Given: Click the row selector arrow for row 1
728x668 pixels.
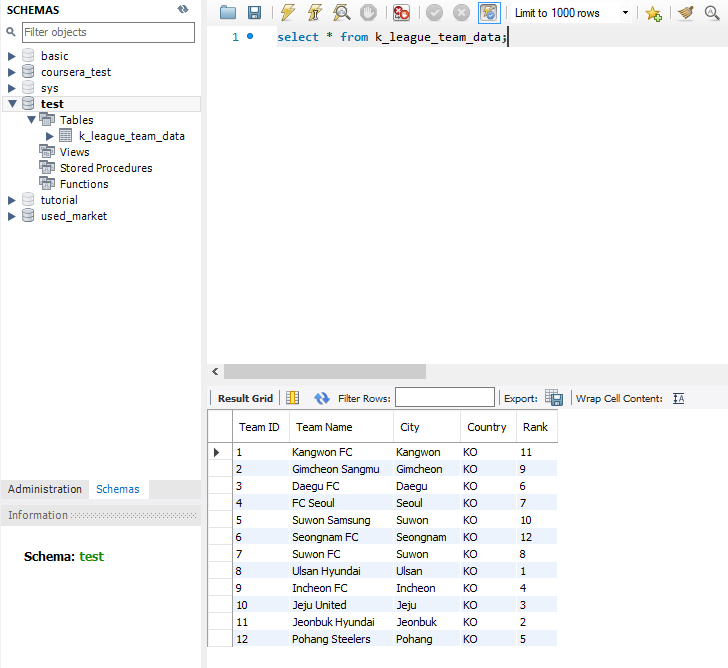Looking at the screenshot, I should (x=216, y=452).
